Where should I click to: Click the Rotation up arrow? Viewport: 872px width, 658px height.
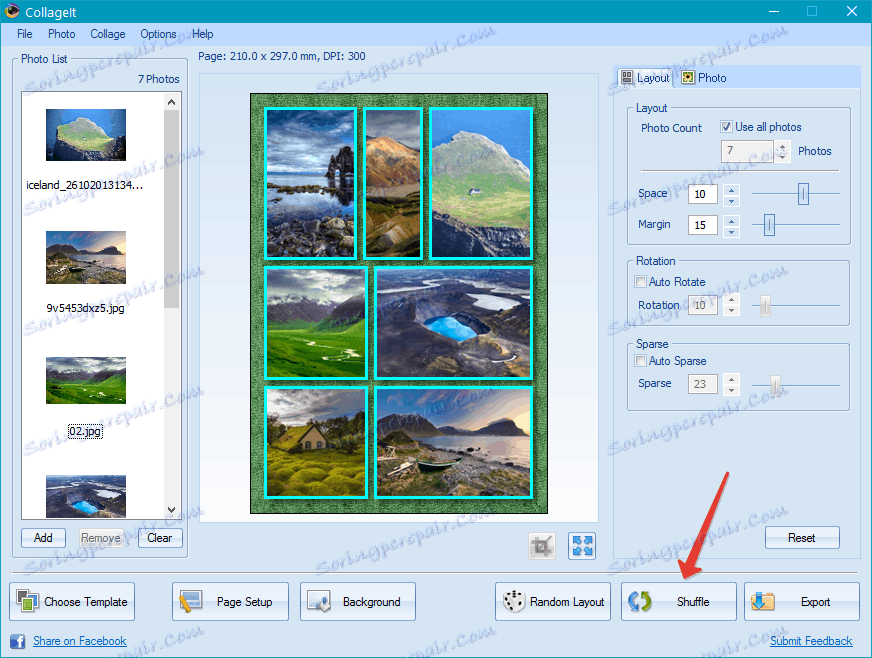pyautogui.click(x=732, y=300)
